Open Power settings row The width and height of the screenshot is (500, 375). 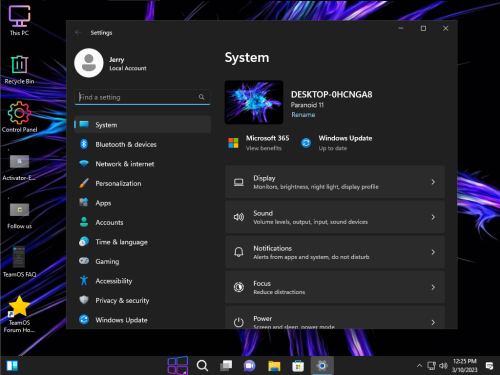335,318
